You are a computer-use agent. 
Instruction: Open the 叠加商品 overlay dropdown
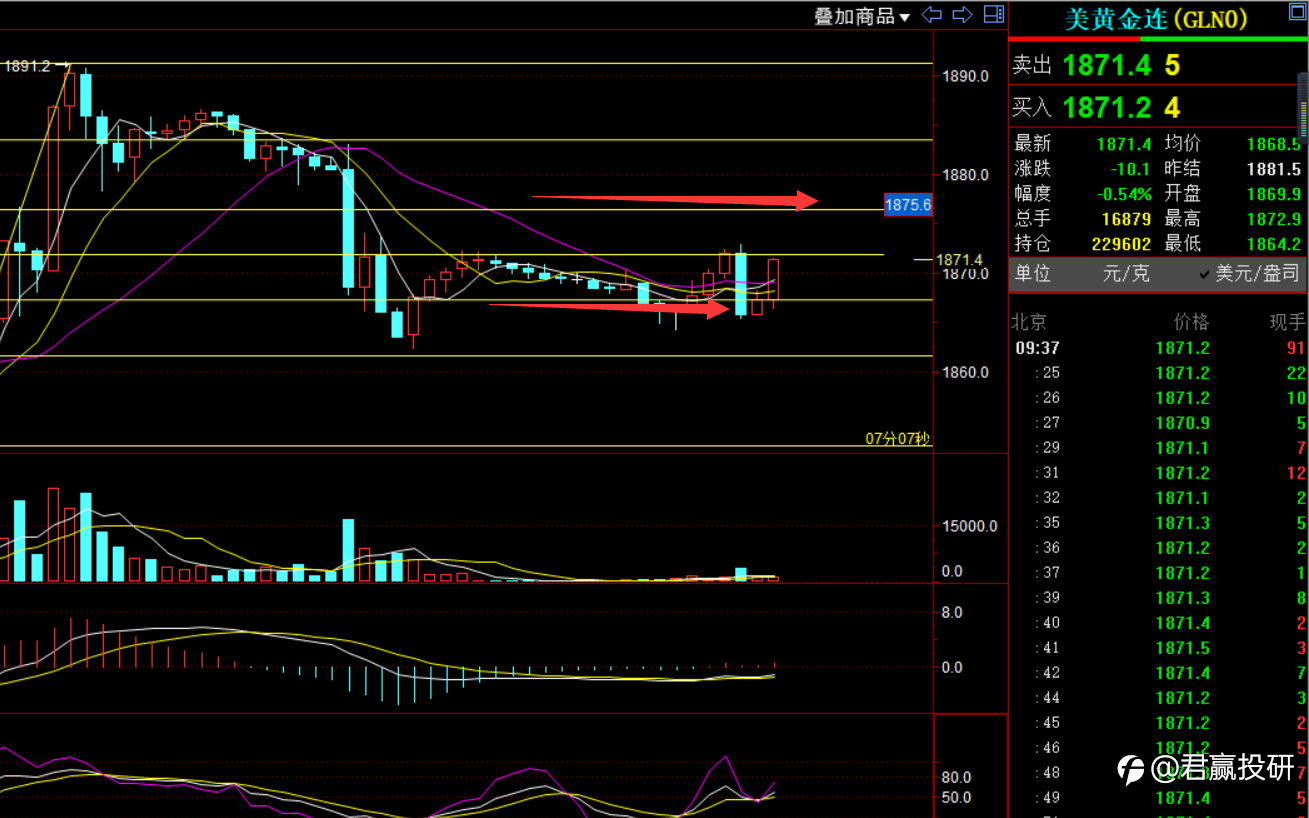click(x=863, y=16)
